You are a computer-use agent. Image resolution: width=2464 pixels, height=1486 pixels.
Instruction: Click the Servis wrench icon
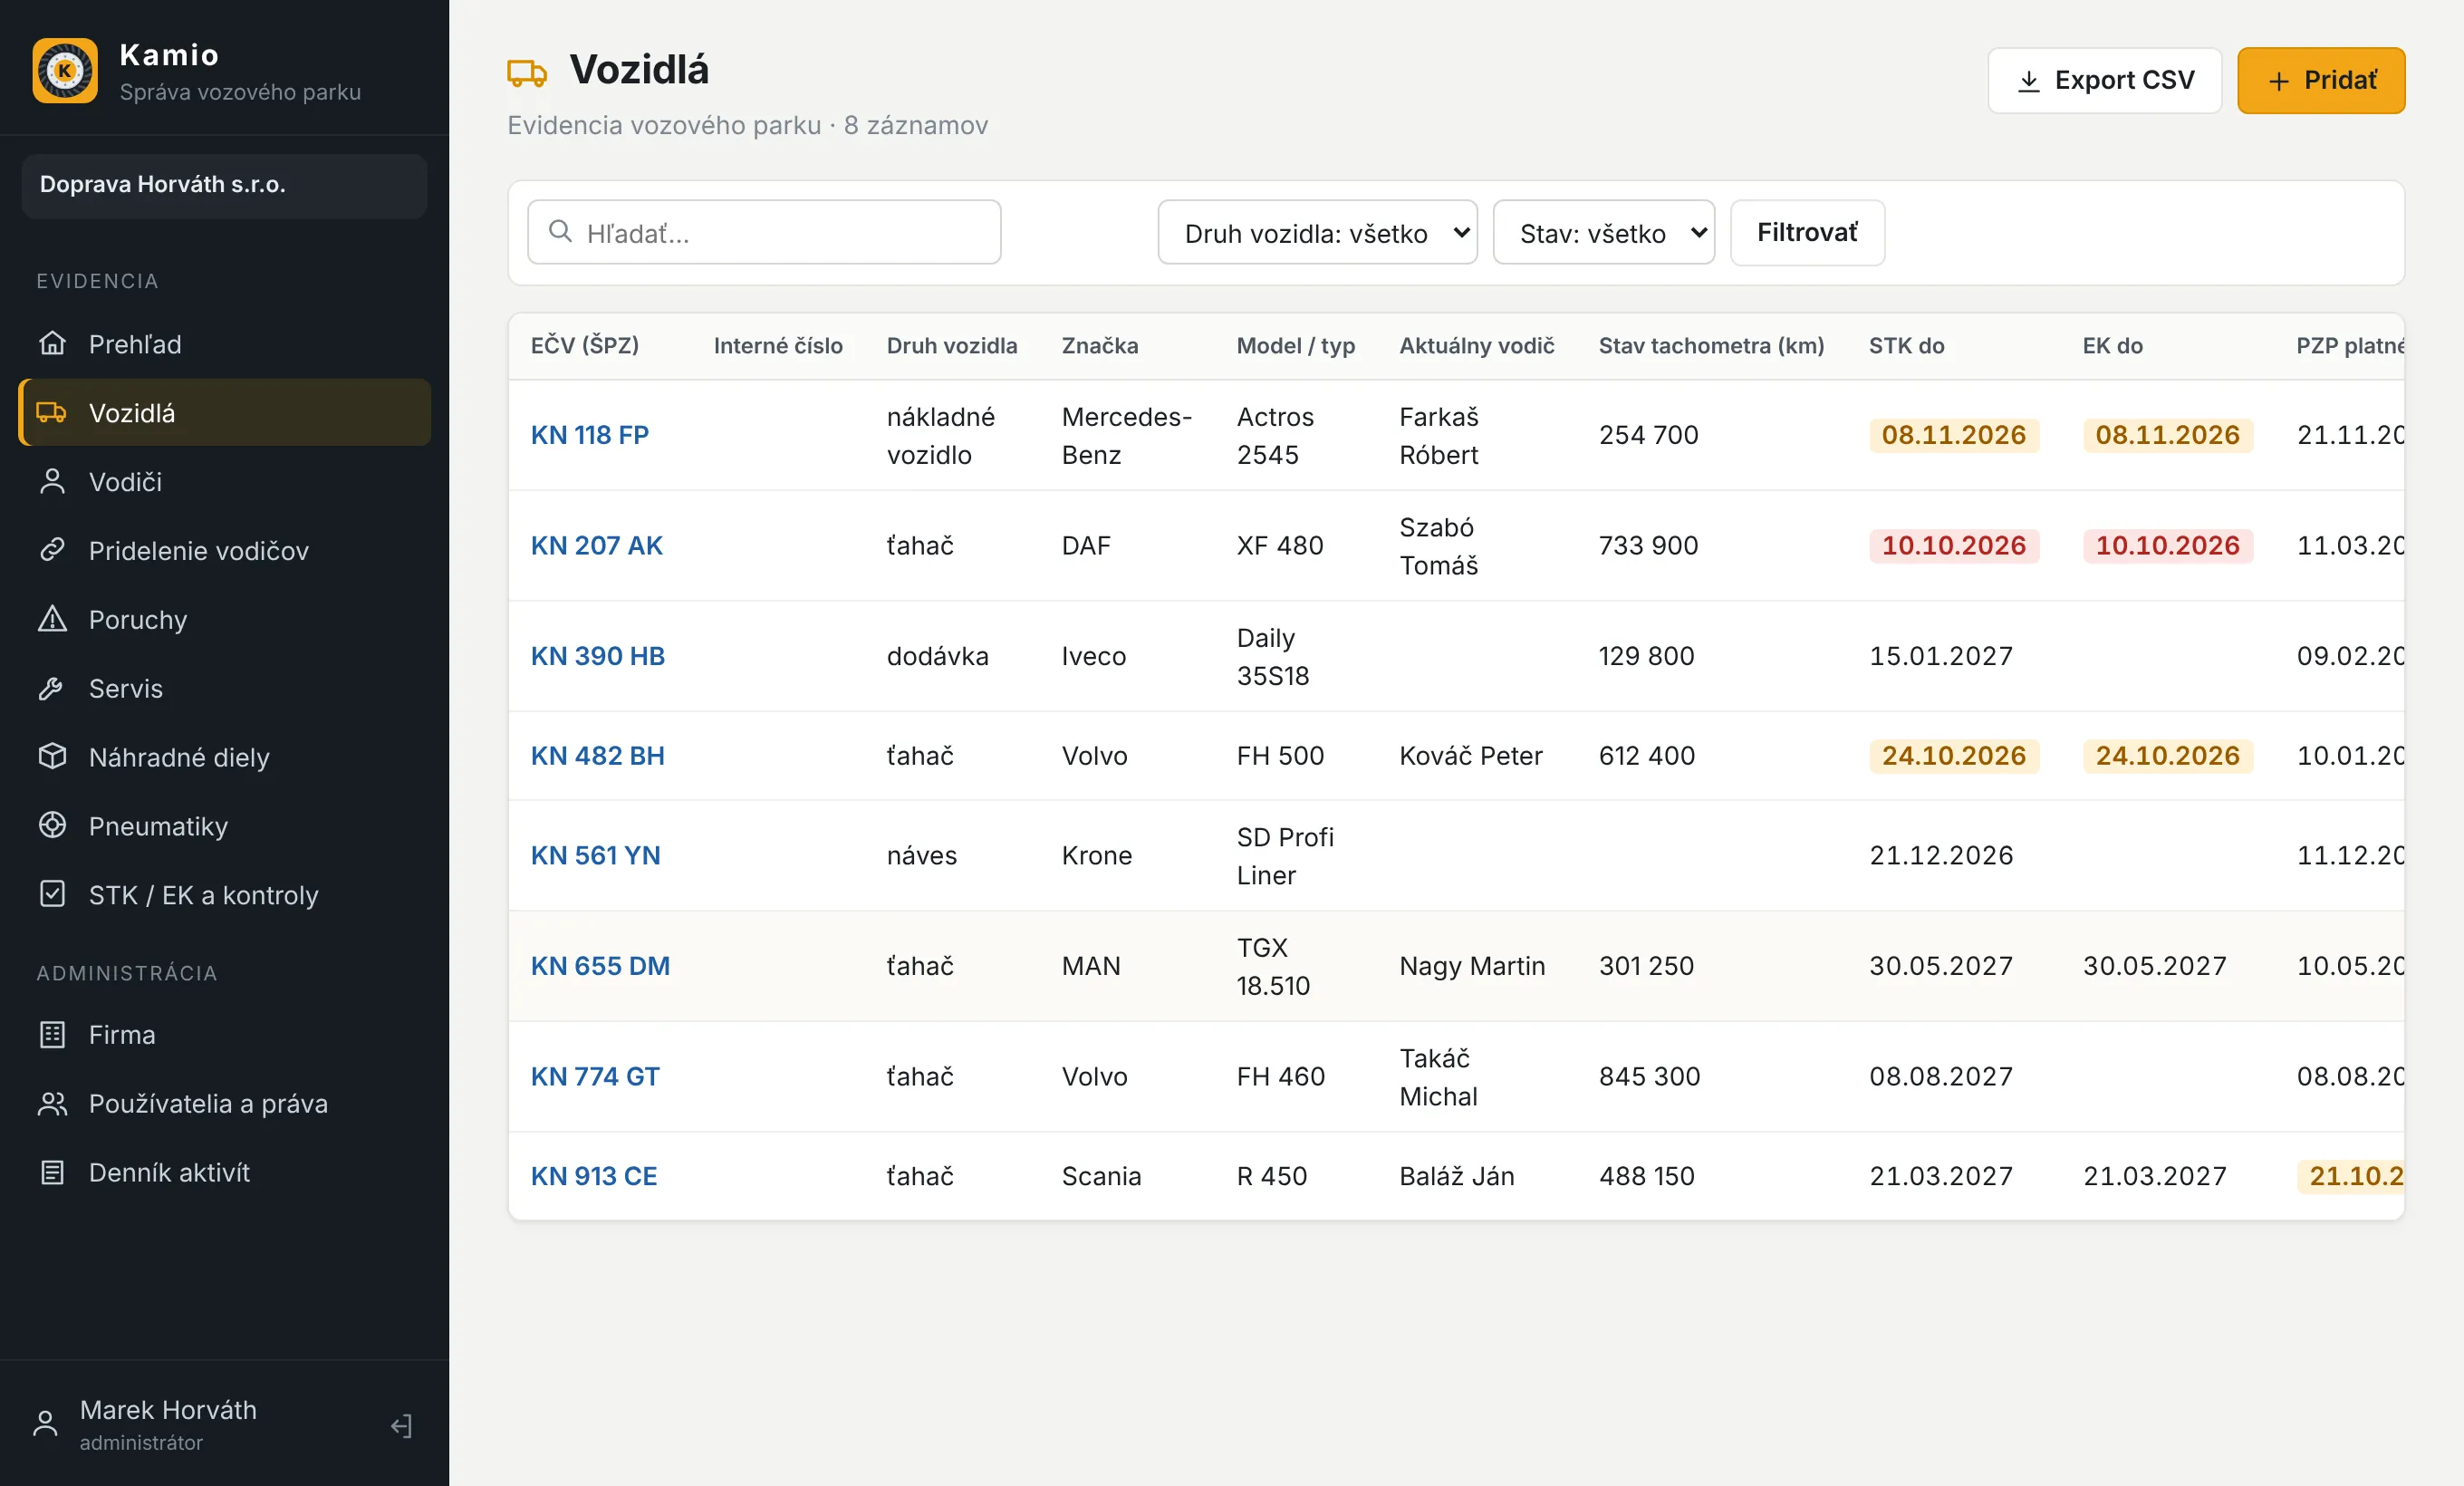(52, 688)
